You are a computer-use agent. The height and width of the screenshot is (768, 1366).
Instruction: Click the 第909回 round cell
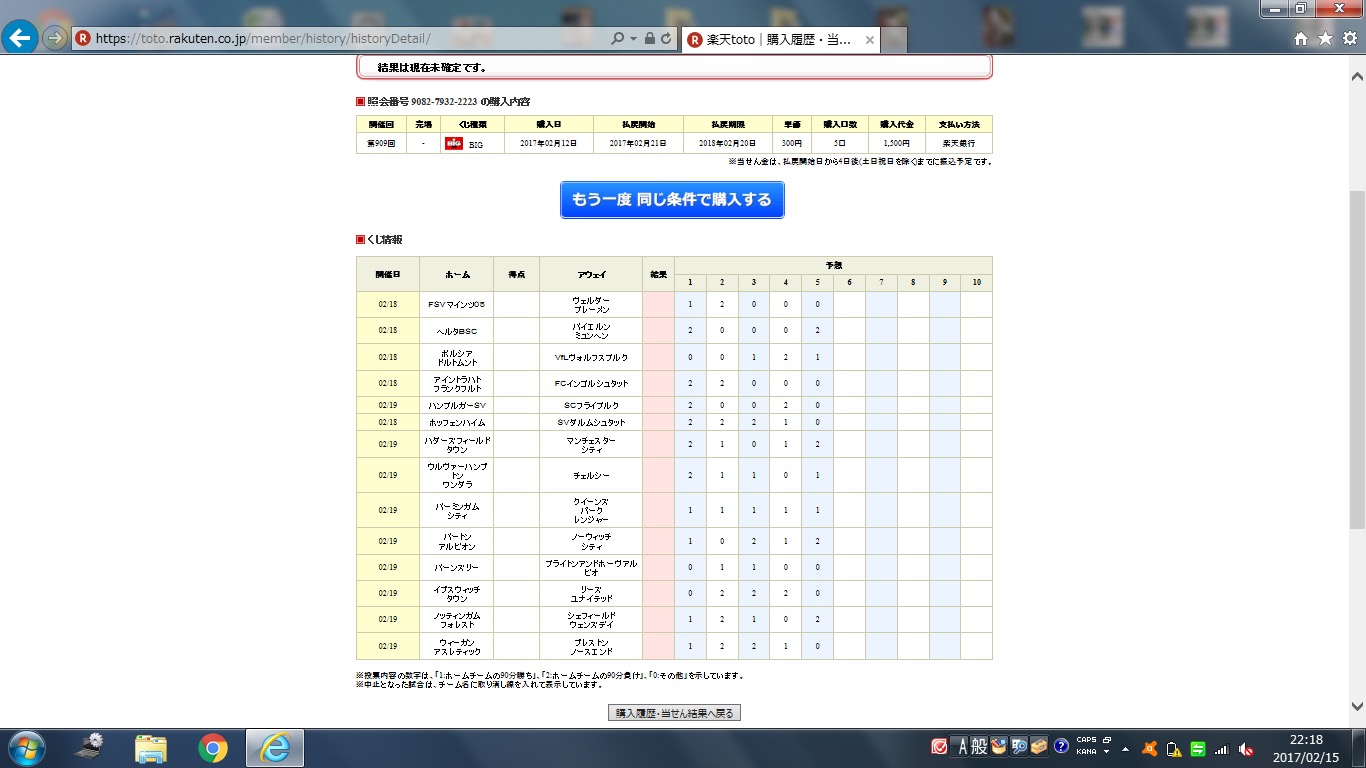click(x=382, y=144)
